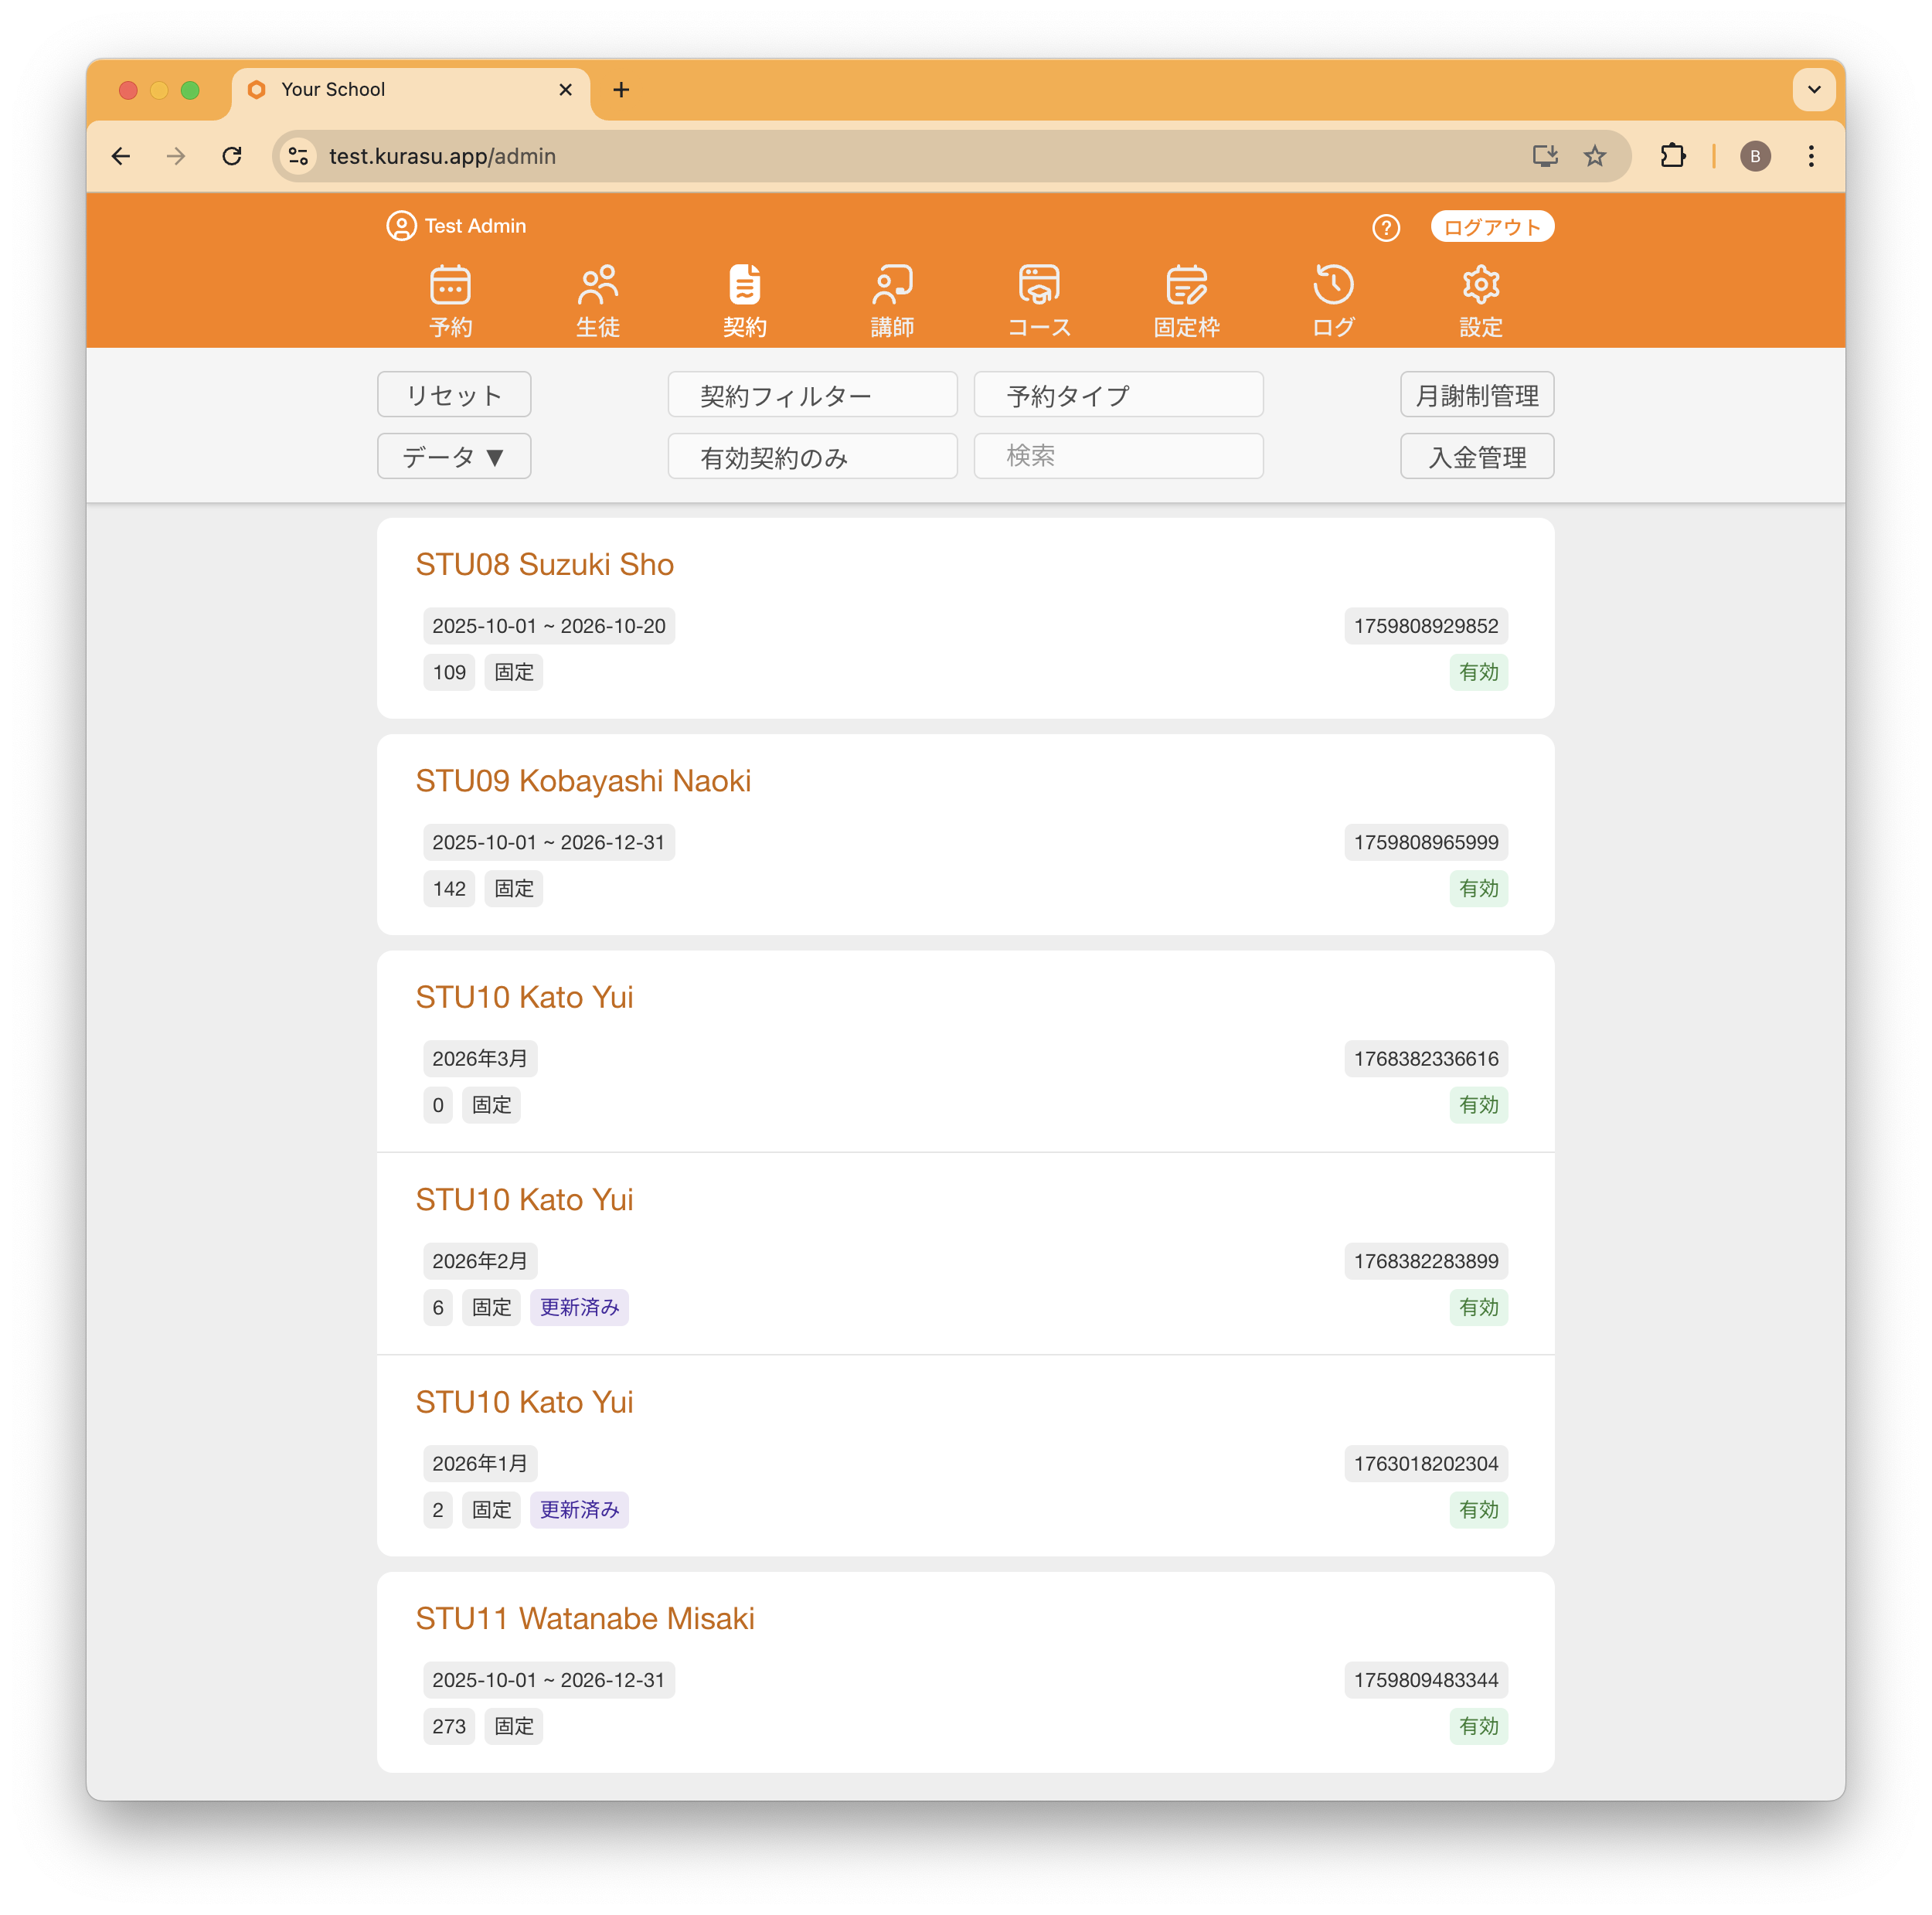
Task: Click the 検索 search field
Action: click(x=1118, y=457)
